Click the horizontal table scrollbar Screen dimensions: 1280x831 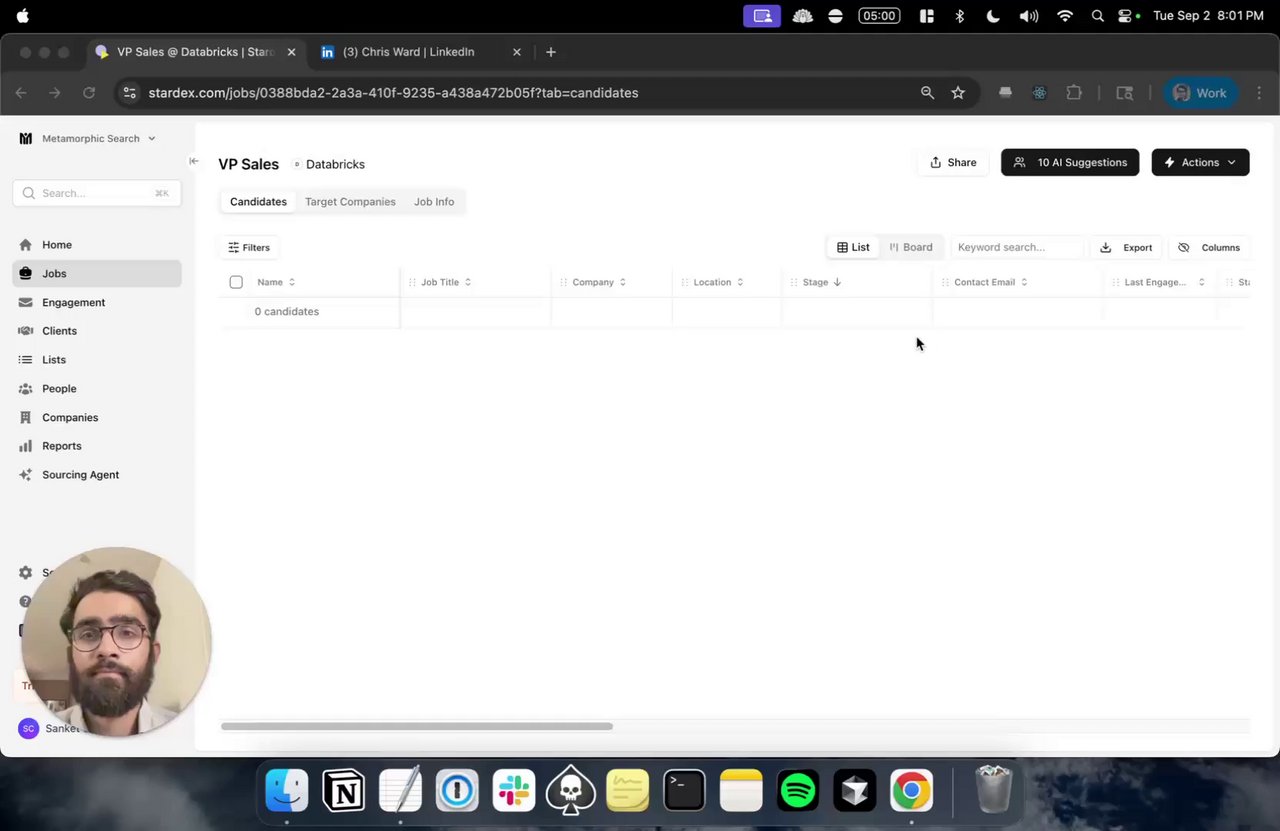417,726
